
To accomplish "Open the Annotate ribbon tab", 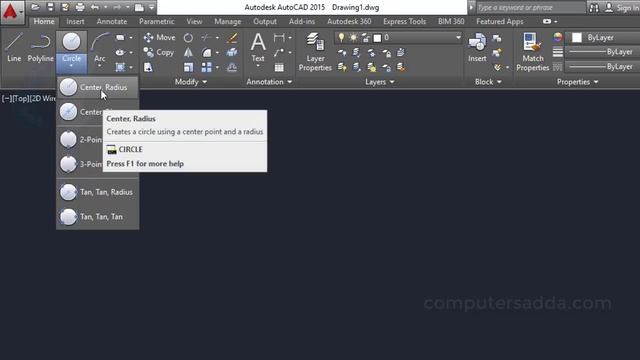I will click(x=112, y=22).
